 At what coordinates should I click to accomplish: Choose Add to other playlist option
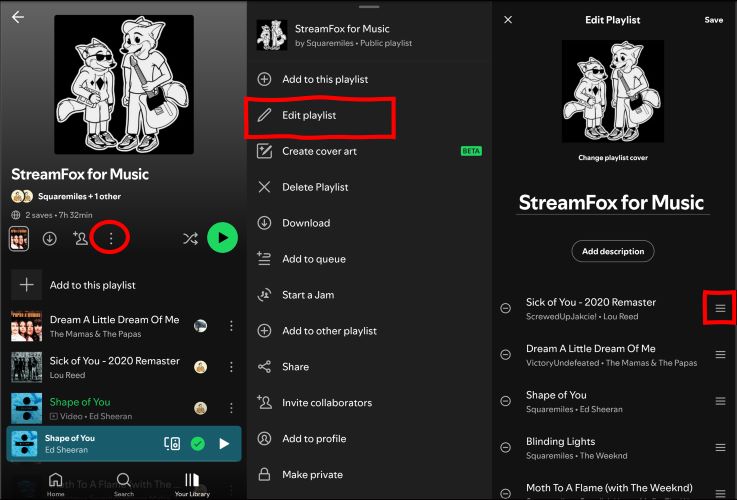click(x=369, y=331)
